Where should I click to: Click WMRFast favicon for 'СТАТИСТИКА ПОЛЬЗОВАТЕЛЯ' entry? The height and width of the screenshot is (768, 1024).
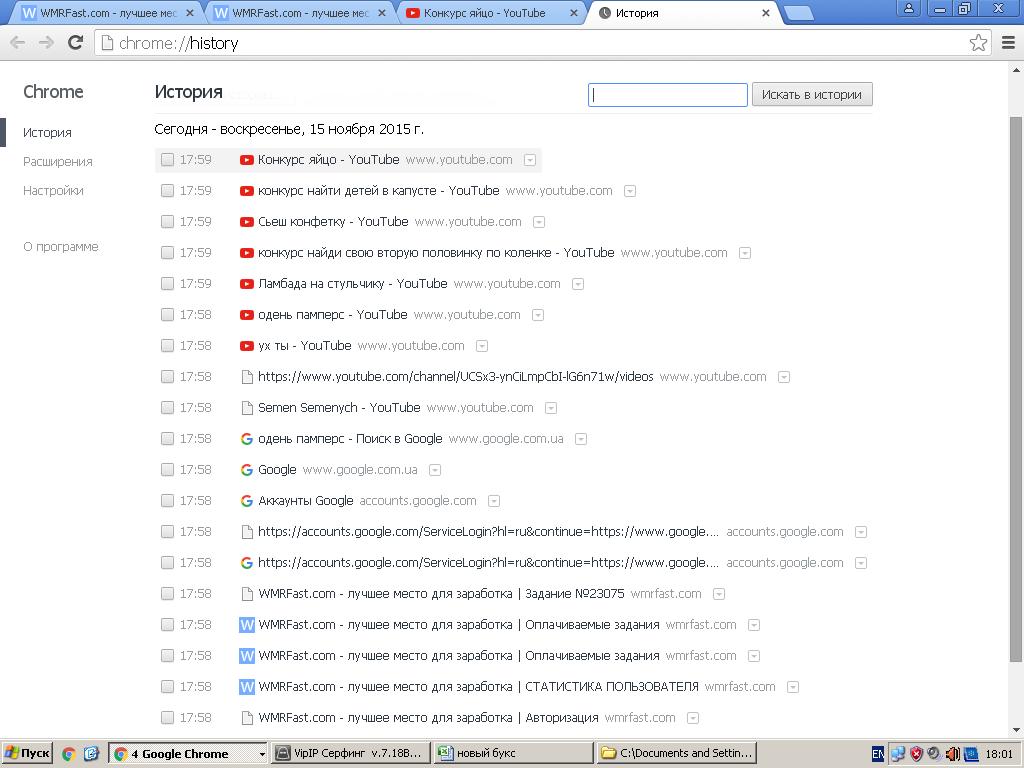coord(247,687)
